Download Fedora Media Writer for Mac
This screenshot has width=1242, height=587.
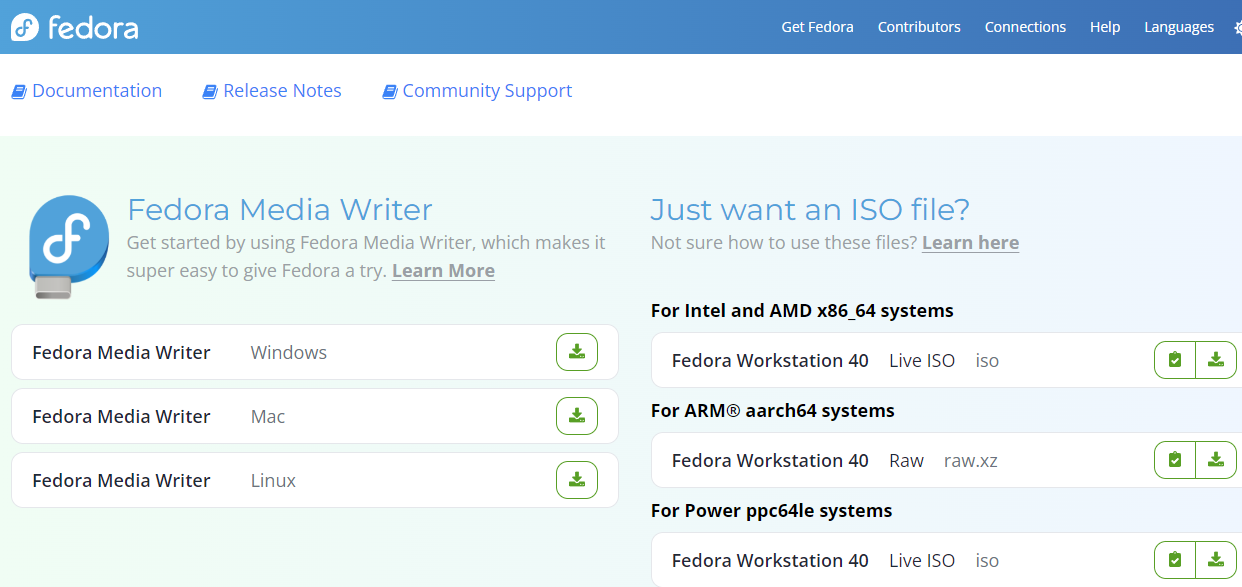tap(576, 415)
